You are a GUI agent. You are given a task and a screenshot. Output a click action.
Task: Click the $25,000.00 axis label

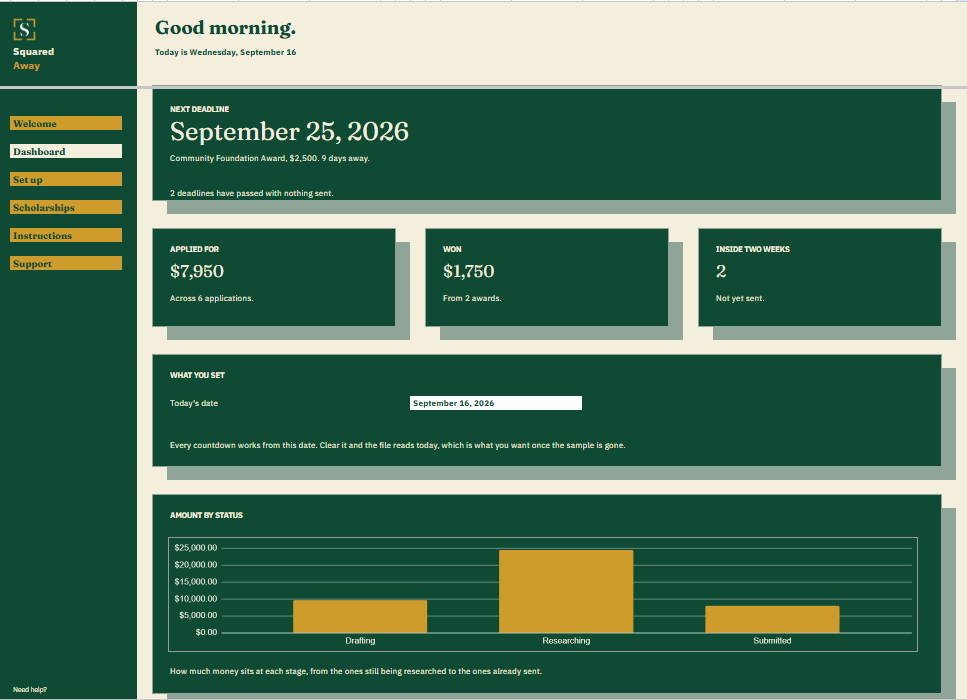coord(195,548)
